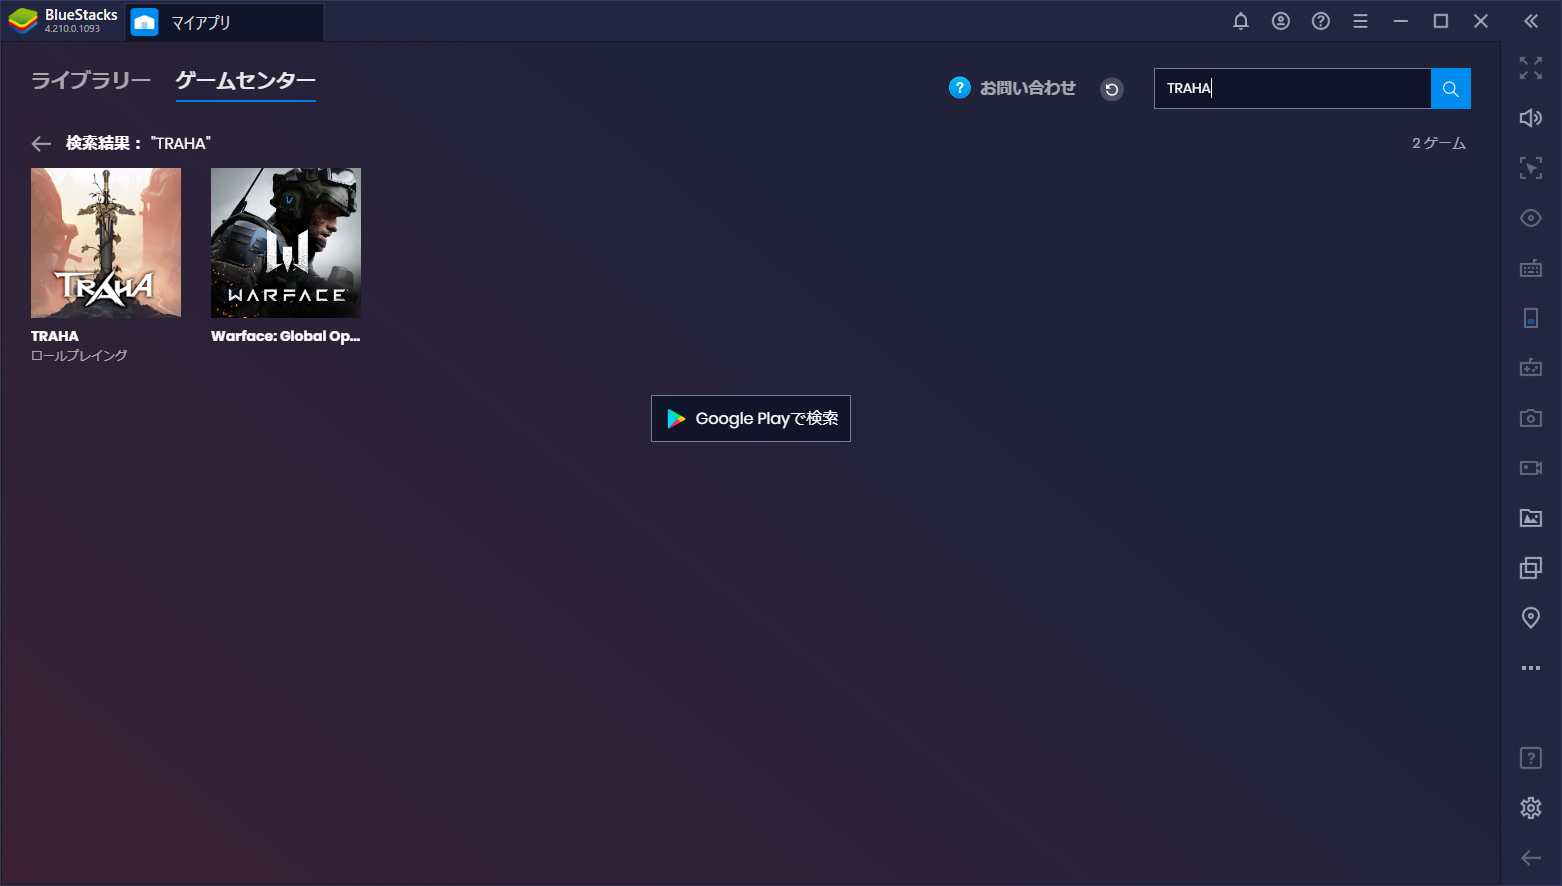
Task: Switch to ライブラリー tab
Action: pyautogui.click(x=91, y=80)
